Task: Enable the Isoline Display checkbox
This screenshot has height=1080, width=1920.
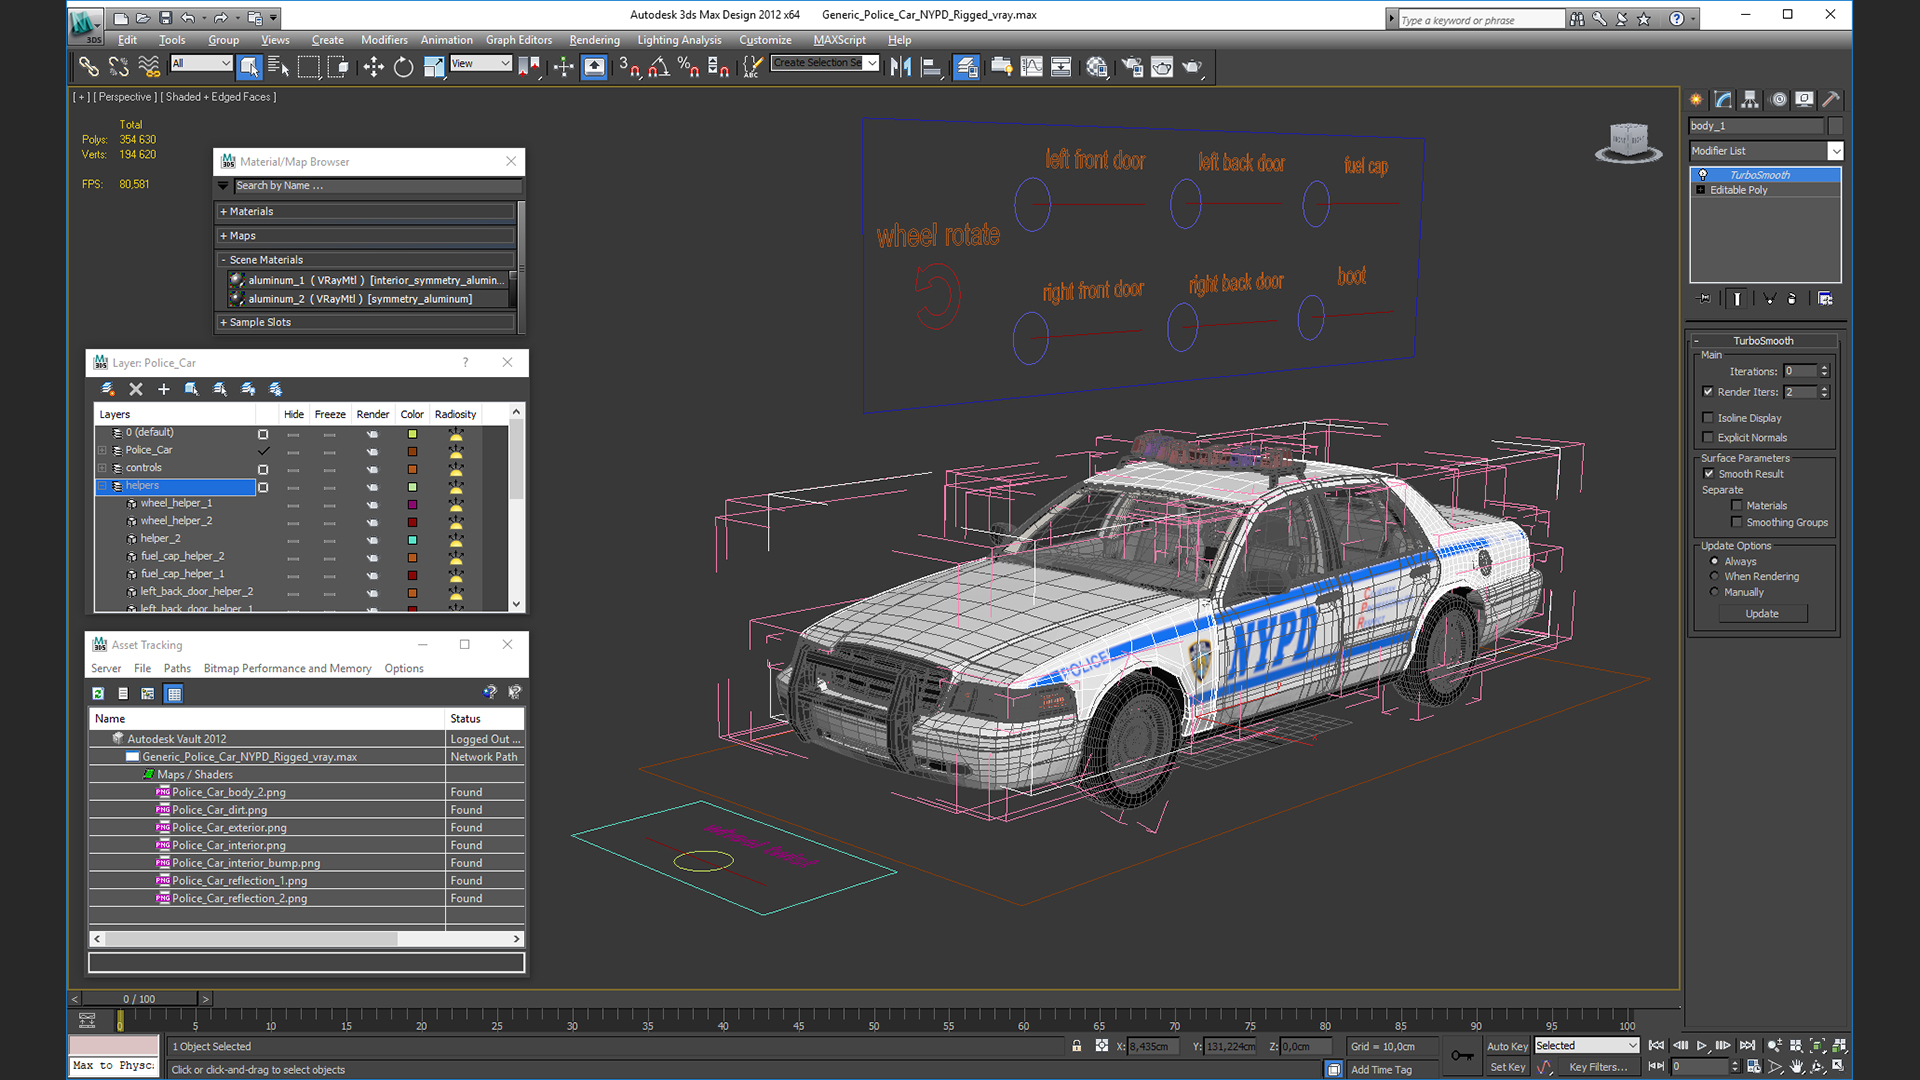Action: (x=1708, y=418)
